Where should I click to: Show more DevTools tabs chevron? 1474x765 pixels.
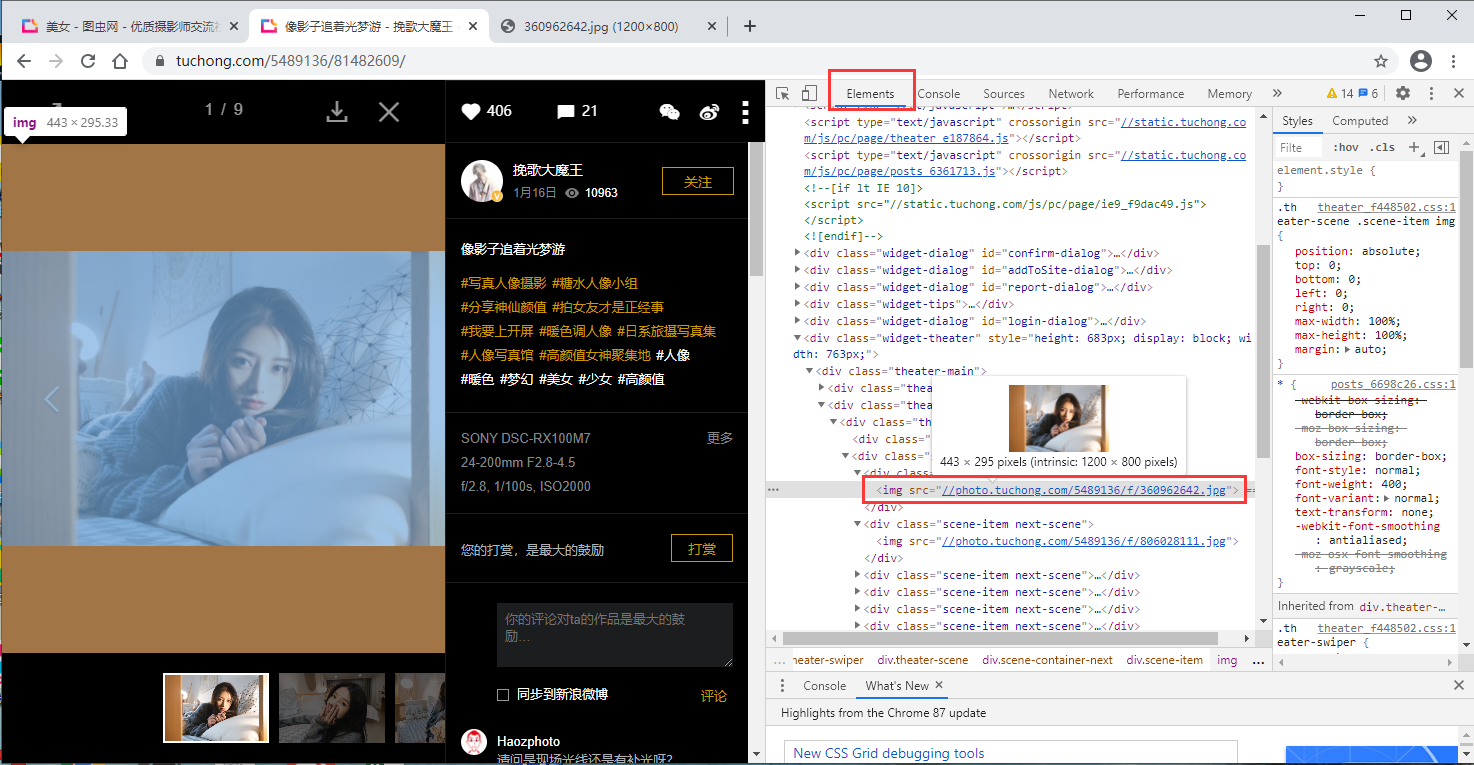click(1277, 93)
